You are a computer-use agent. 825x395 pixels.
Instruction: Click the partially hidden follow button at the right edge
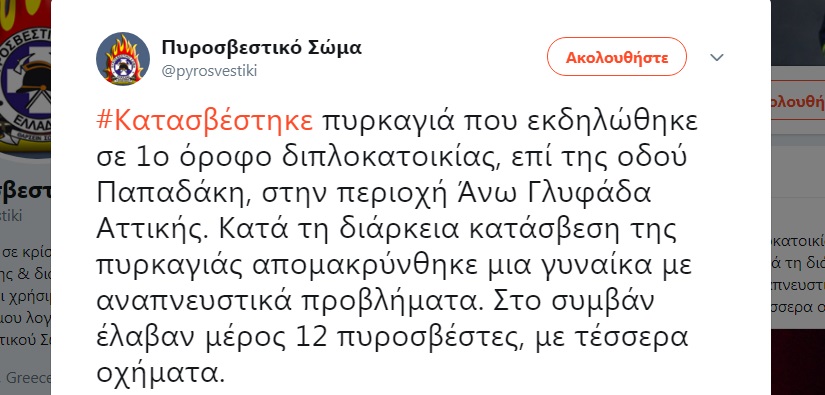click(x=798, y=101)
